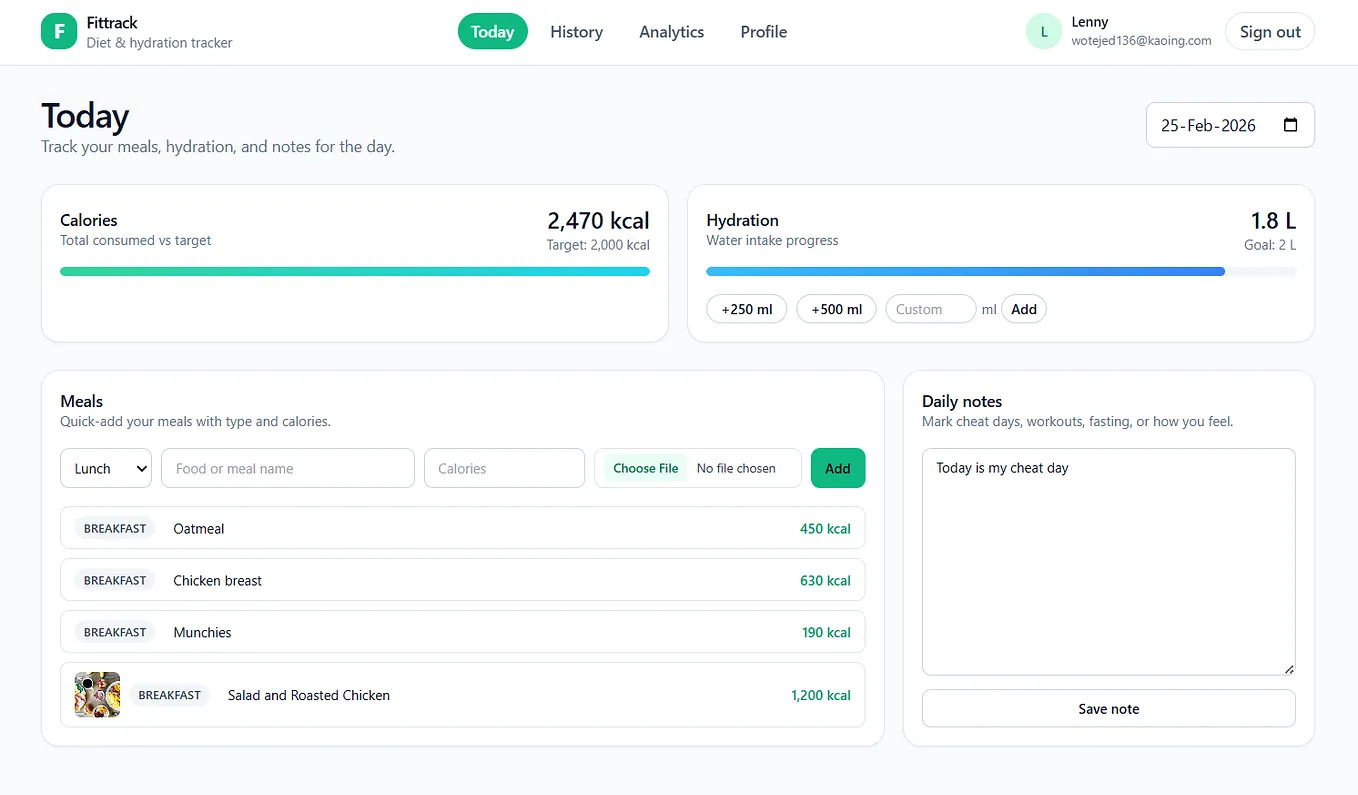
Task: Click the 1.8 L hydration value
Action: [1273, 220]
